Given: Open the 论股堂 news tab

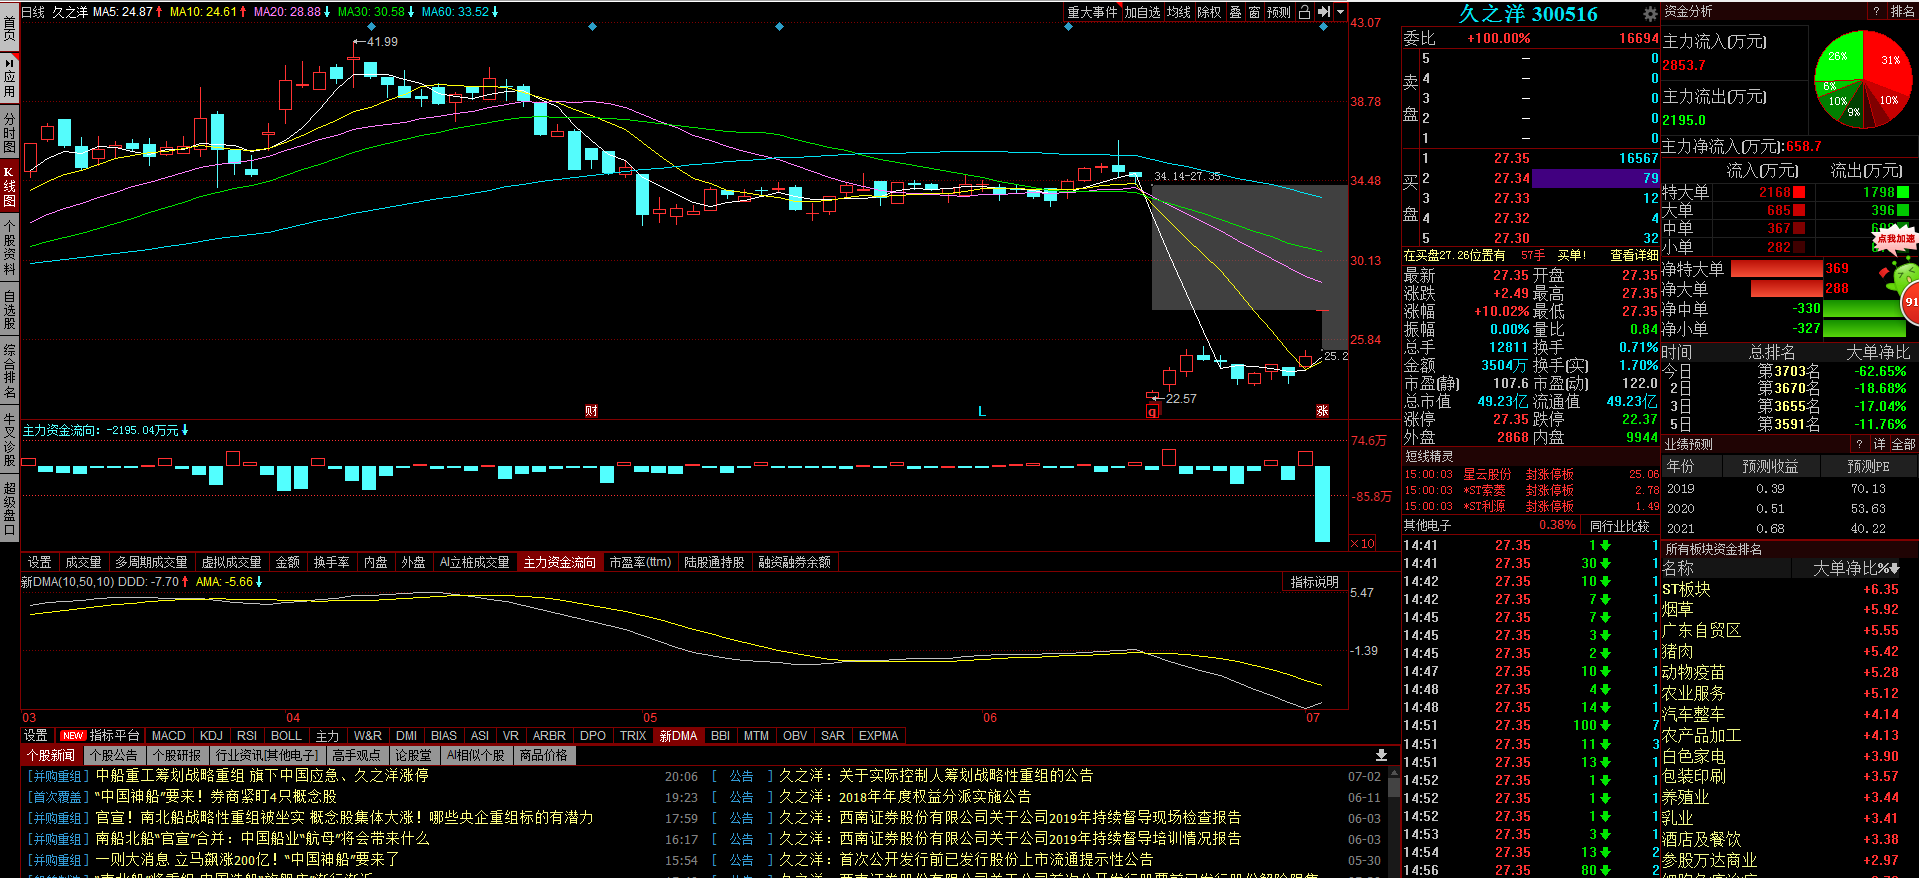Looking at the screenshot, I should 413,755.
